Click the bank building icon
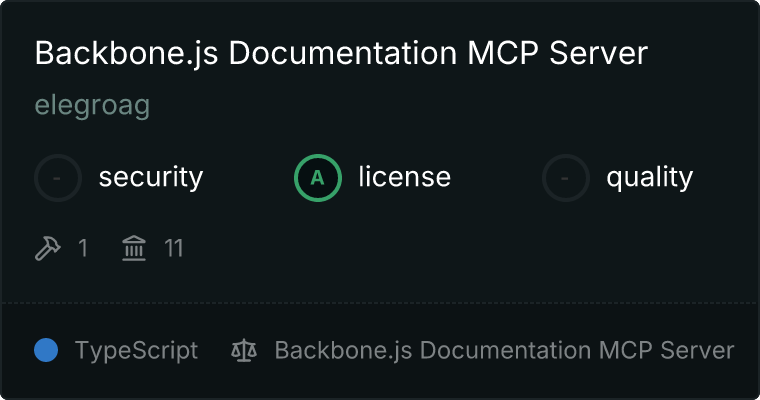Viewport: 760px width, 400px height. click(134, 248)
